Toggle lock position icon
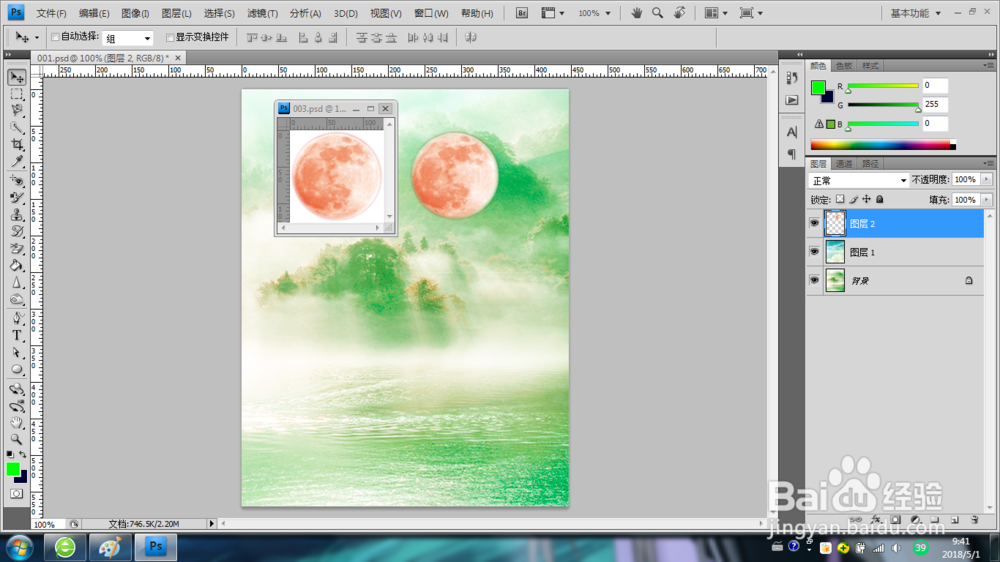The image size is (1000, 562). (866, 200)
